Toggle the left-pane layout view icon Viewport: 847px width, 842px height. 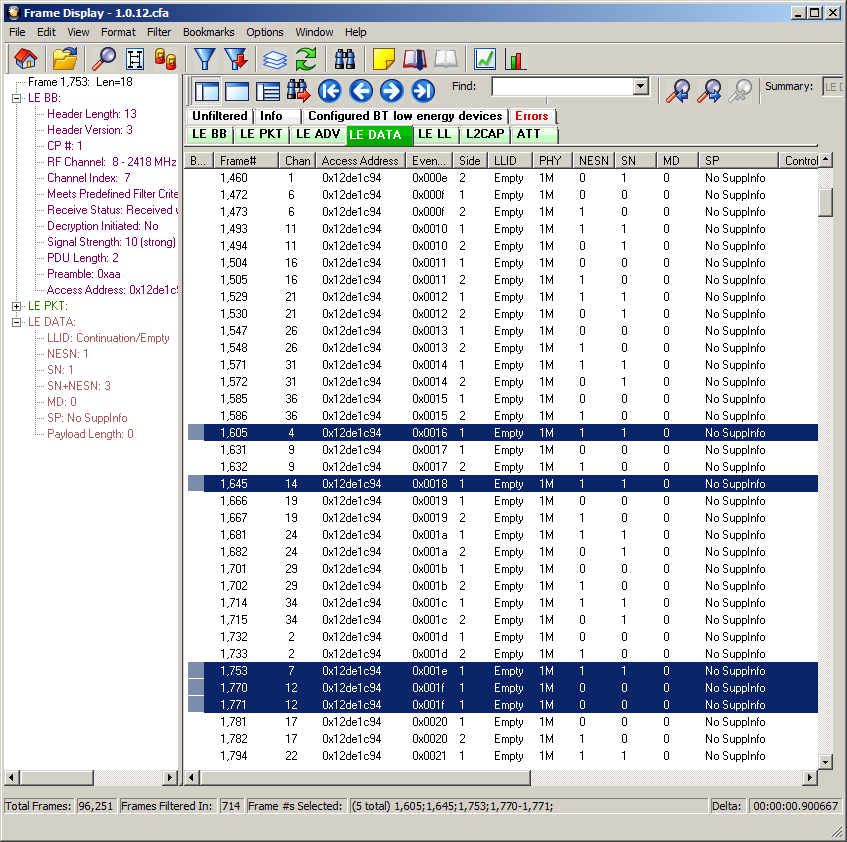point(207,91)
